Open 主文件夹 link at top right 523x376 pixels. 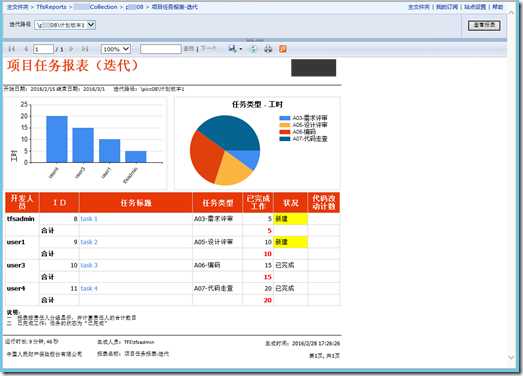pyautogui.click(x=419, y=7)
